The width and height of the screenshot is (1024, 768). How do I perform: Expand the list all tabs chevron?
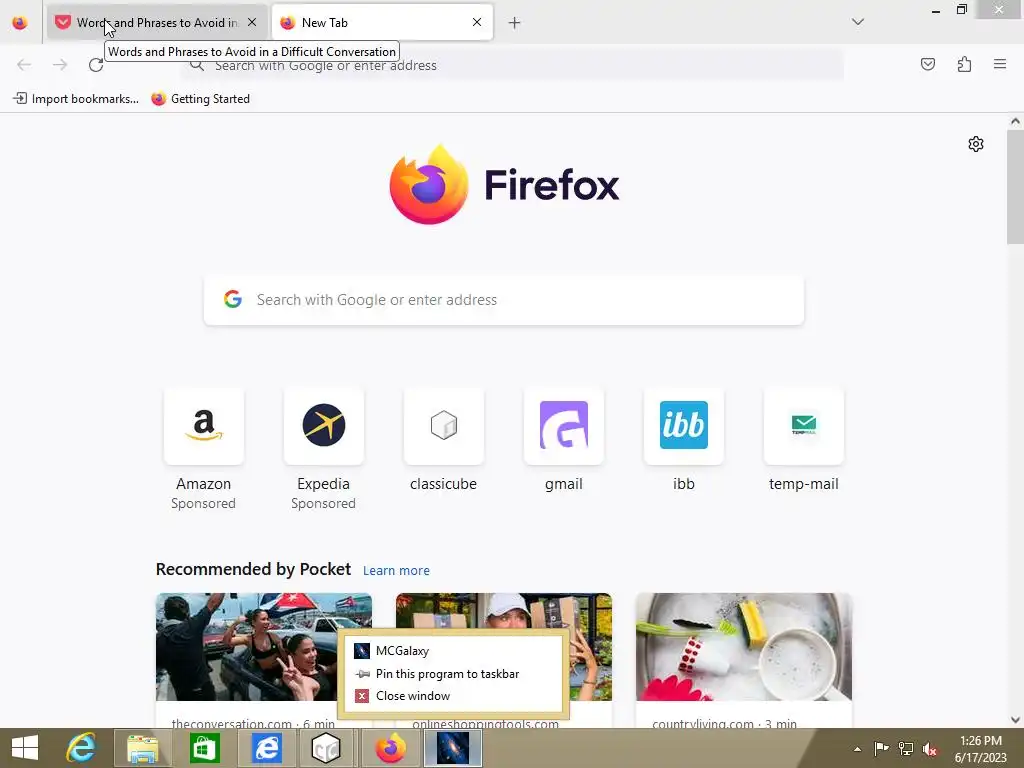tap(858, 22)
